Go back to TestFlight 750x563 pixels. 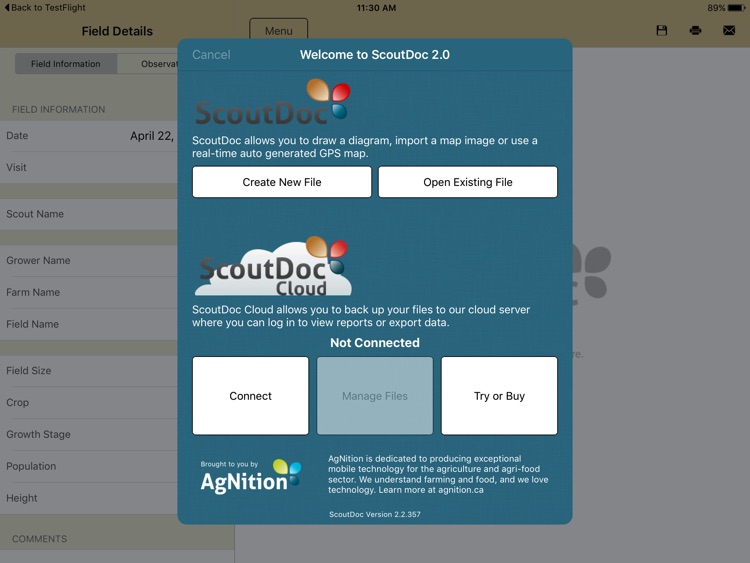[44, 8]
